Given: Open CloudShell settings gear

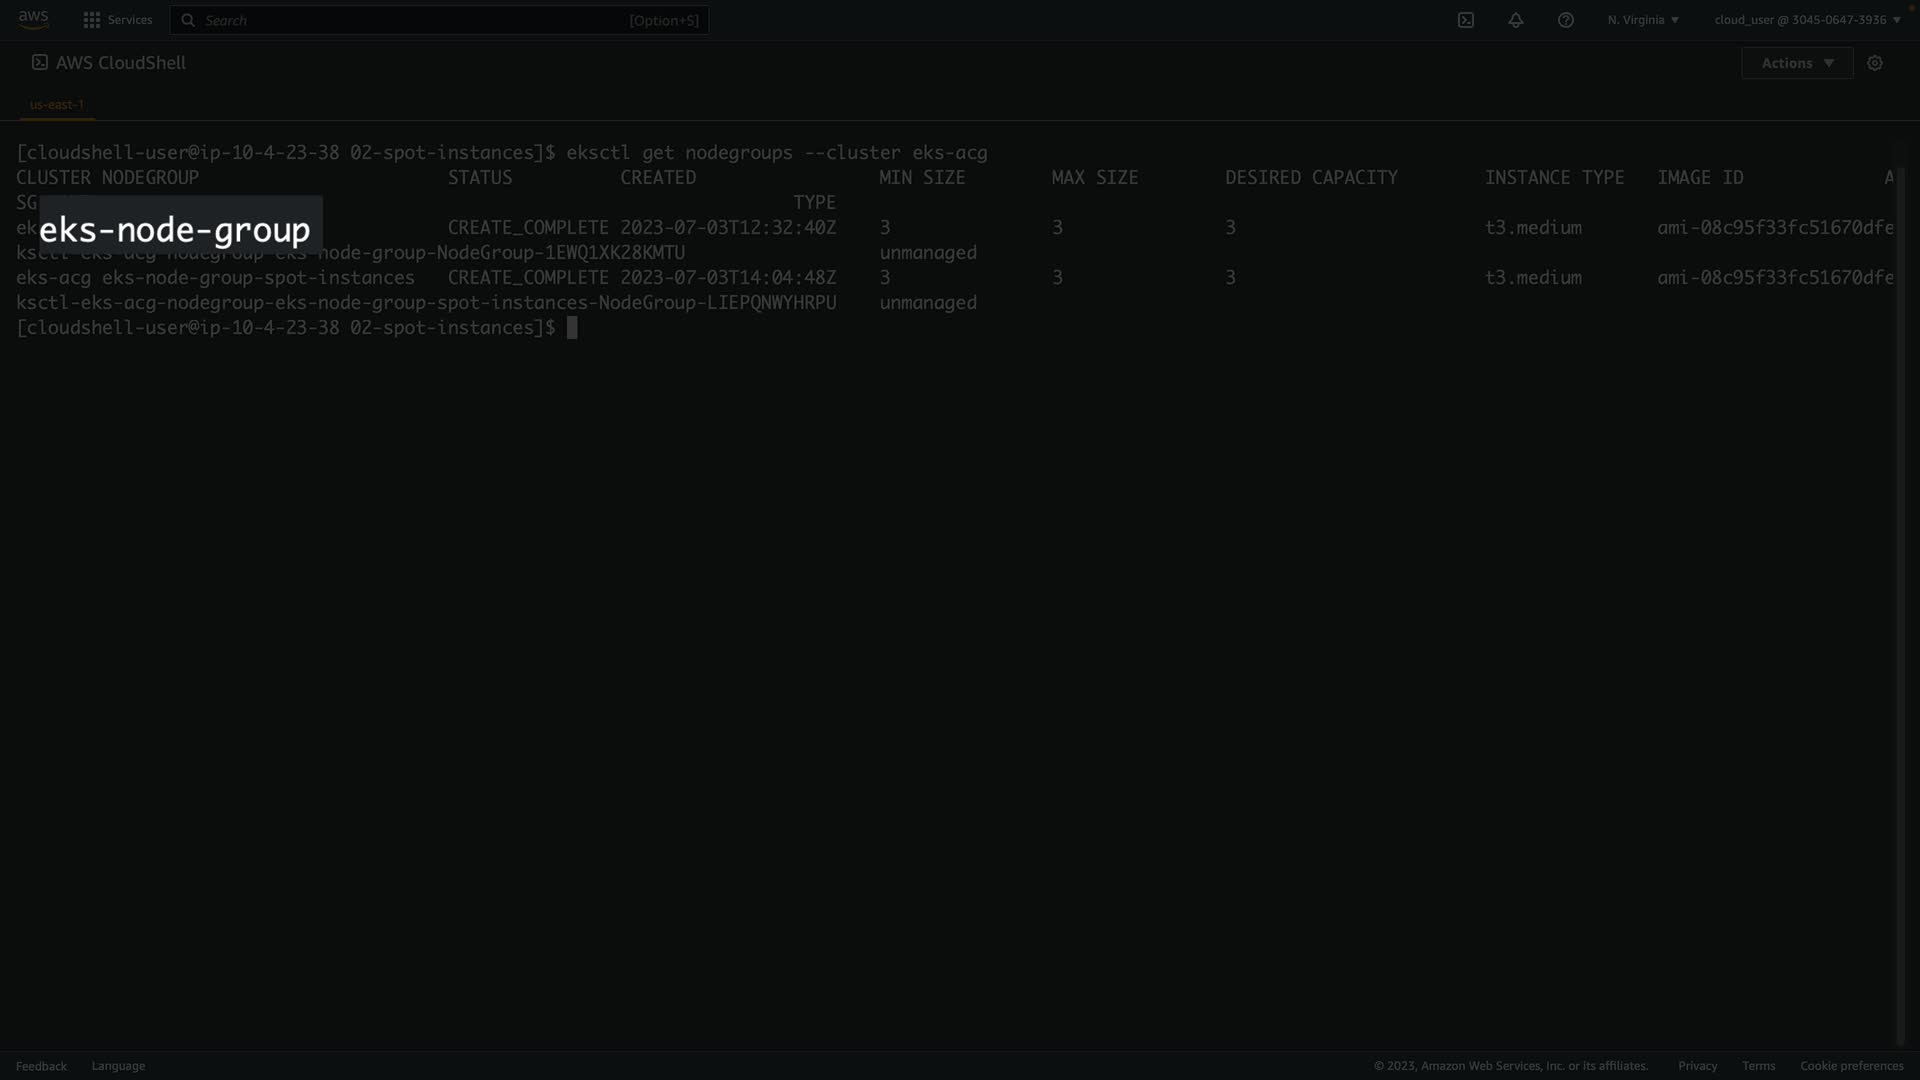Looking at the screenshot, I should (1875, 63).
